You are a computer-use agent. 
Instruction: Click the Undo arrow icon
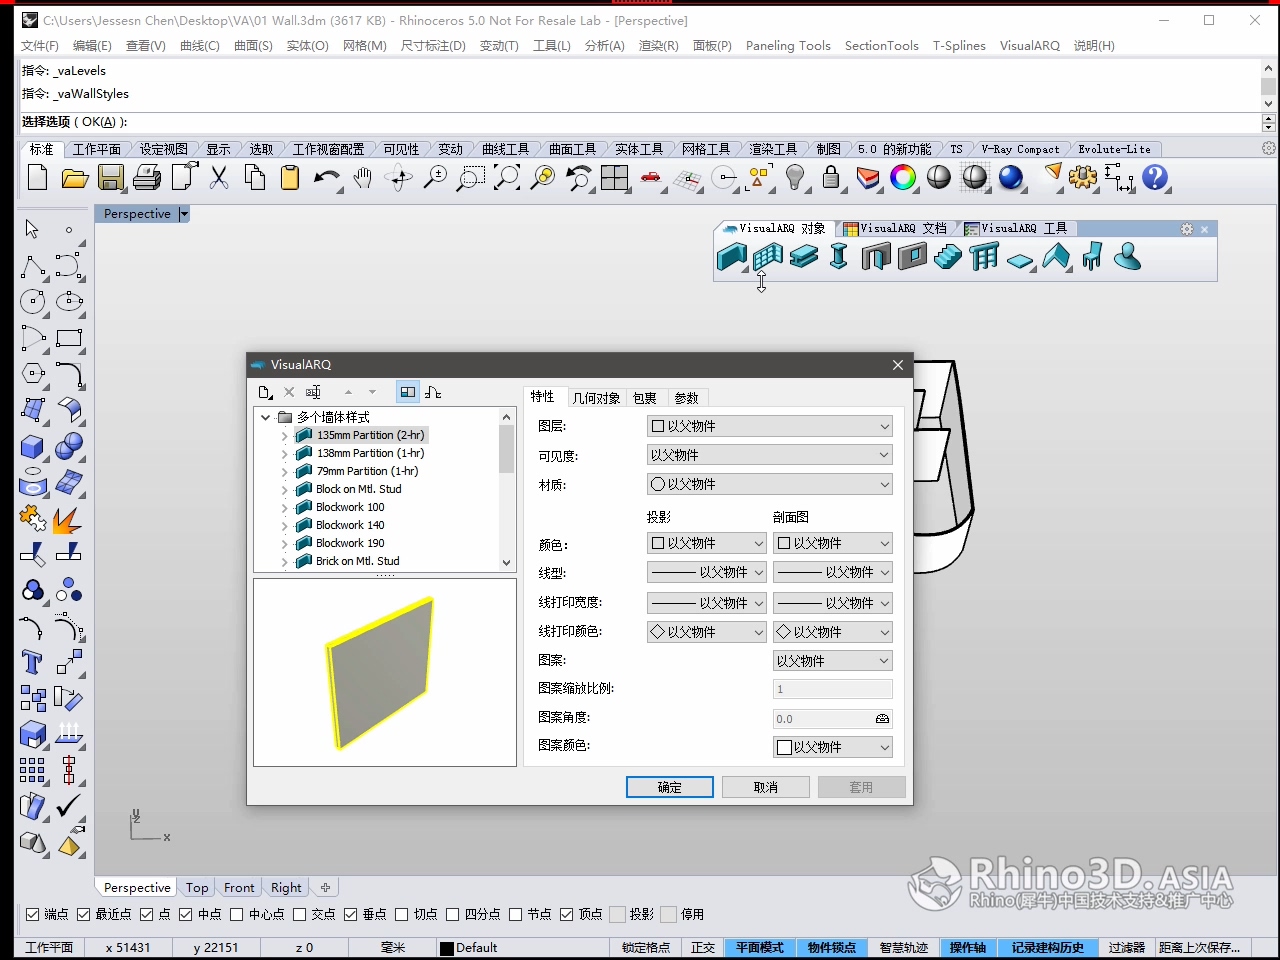tap(326, 178)
